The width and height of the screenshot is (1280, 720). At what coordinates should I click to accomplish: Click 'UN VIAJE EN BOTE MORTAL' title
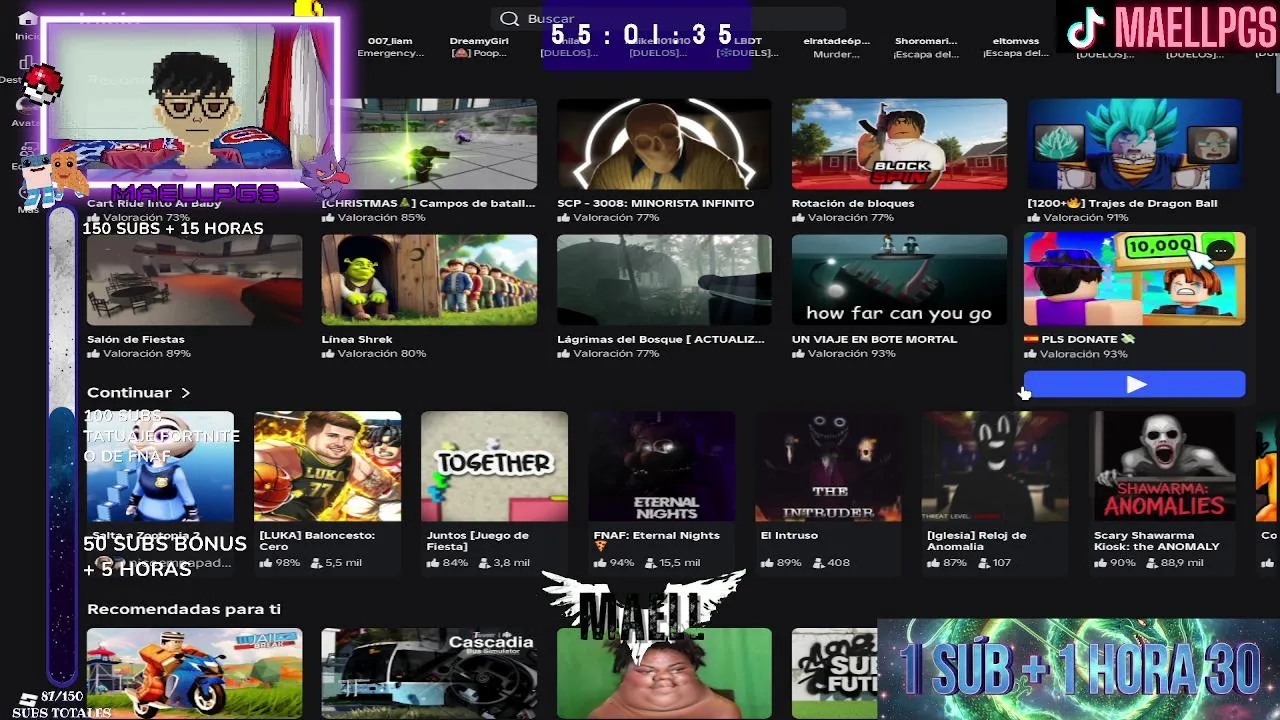point(875,339)
